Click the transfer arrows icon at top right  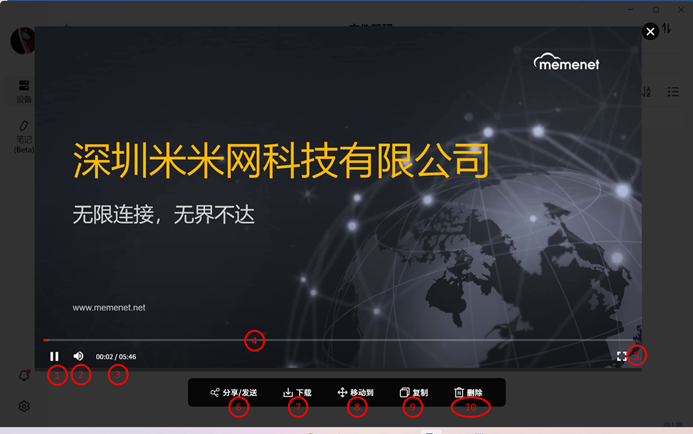click(668, 30)
